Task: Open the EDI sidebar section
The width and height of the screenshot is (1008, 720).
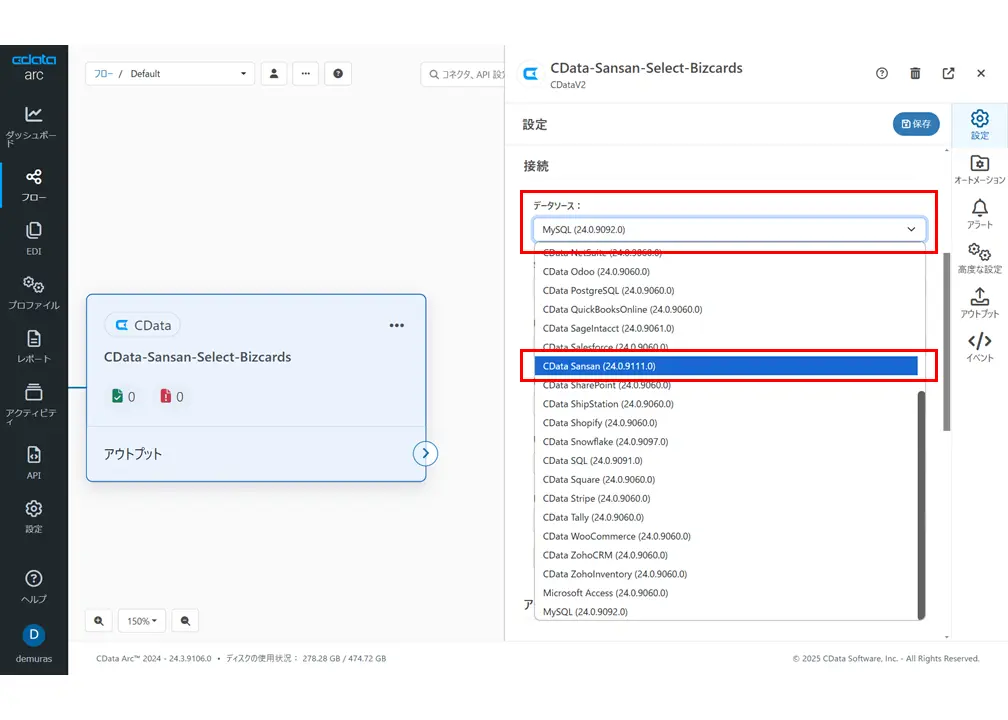Action: [x=33, y=238]
